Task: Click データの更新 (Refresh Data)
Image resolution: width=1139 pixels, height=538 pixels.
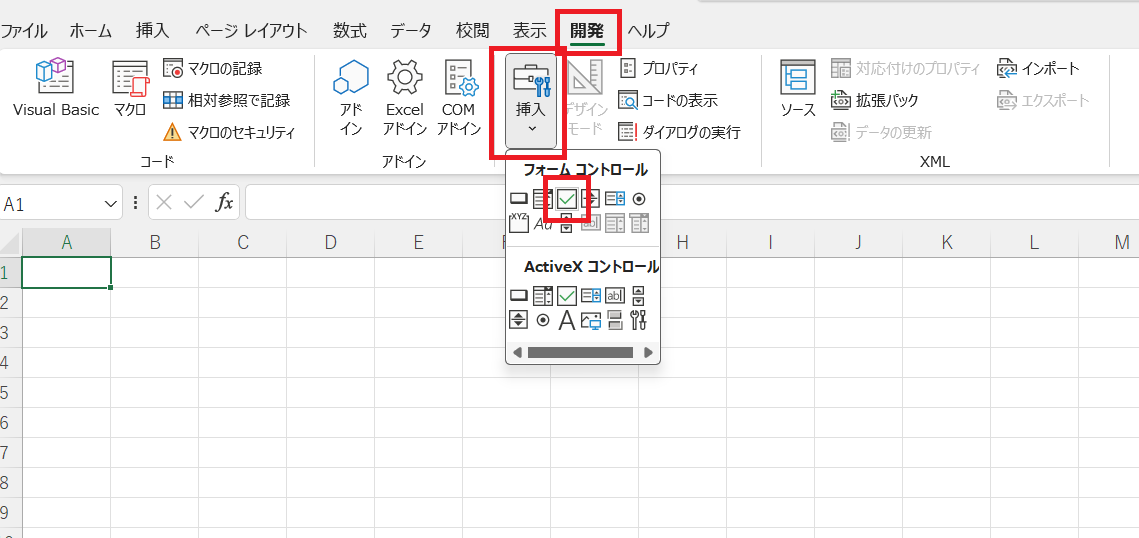Action: [881, 132]
